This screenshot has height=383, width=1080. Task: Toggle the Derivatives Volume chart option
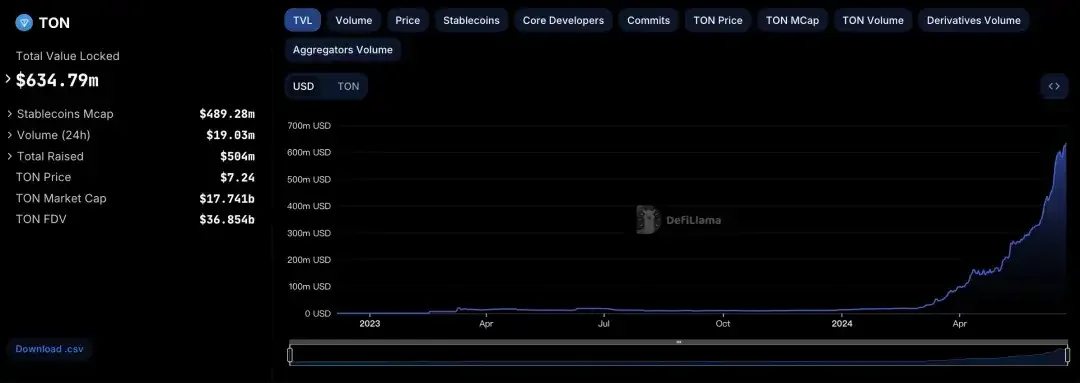973,20
